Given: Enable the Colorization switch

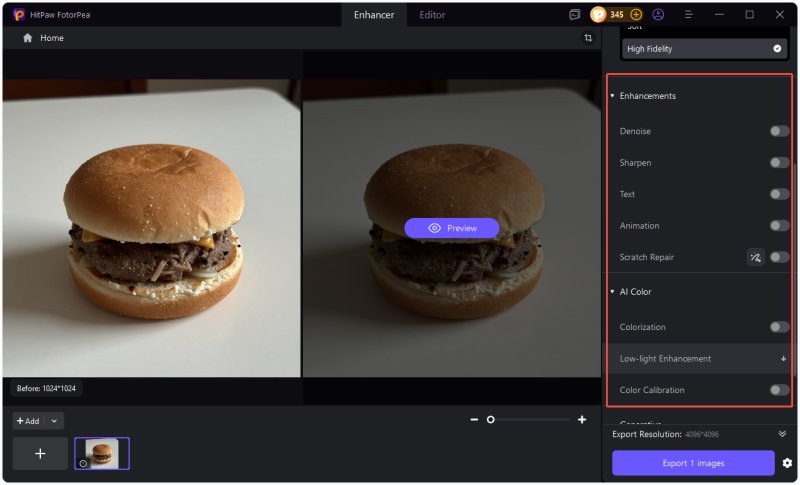Looking at the screenshot, I should [x=780, y=327].
